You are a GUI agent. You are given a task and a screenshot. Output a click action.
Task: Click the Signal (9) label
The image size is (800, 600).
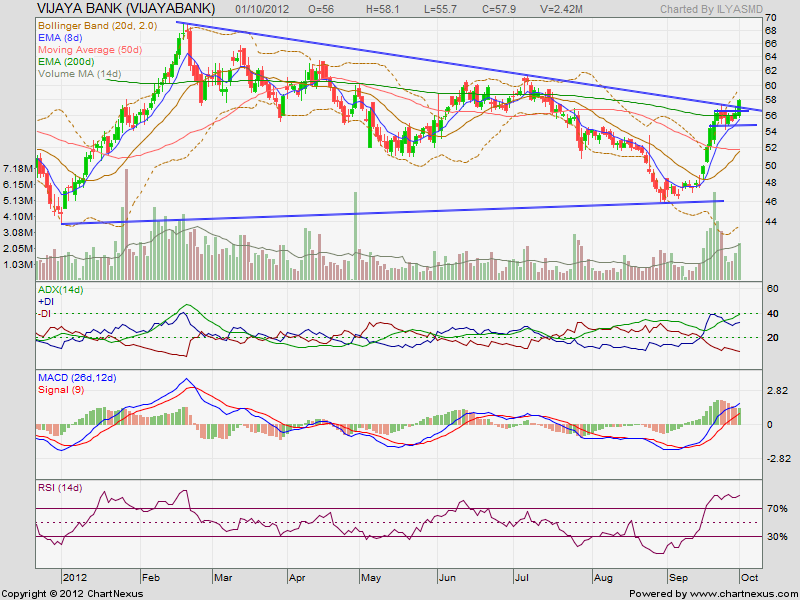coord(61,390)
